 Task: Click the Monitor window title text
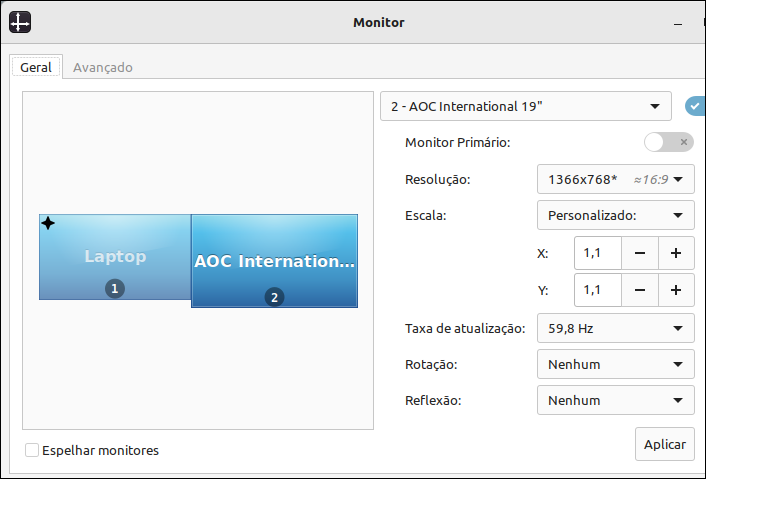point(379,23)
